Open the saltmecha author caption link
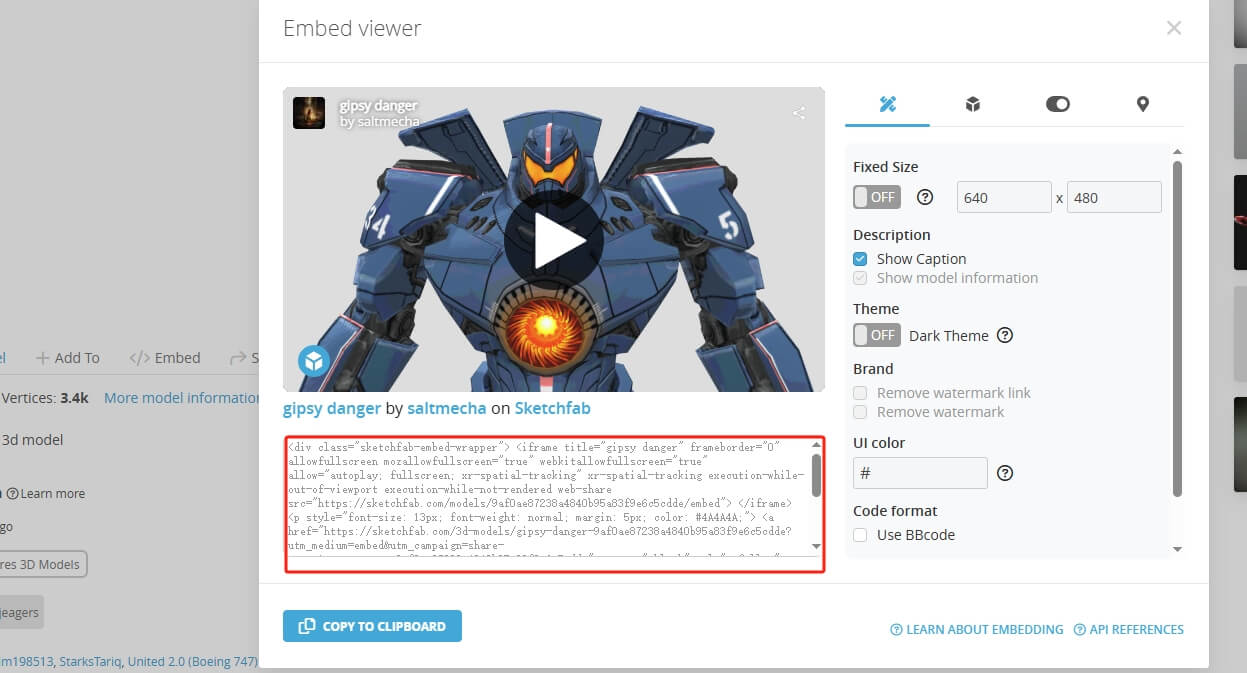 coord(447,409)
